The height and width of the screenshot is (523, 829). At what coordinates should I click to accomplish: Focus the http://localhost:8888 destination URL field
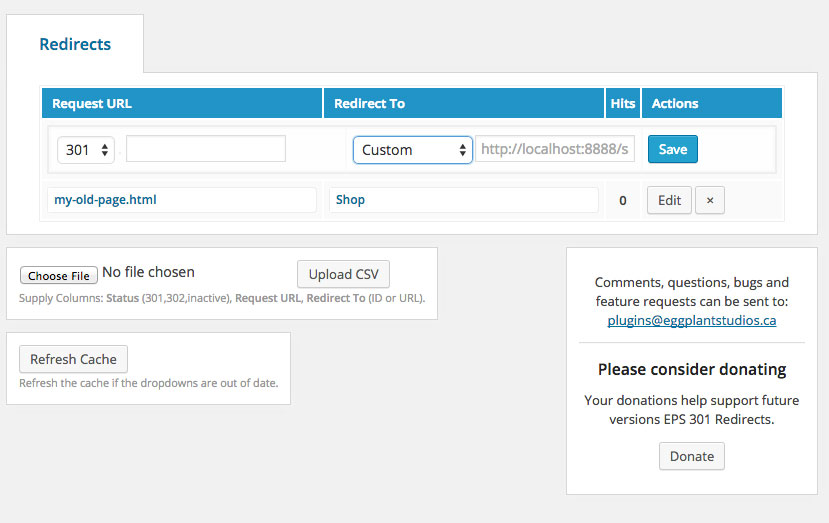pyautogui.click(x=555, y=149)
